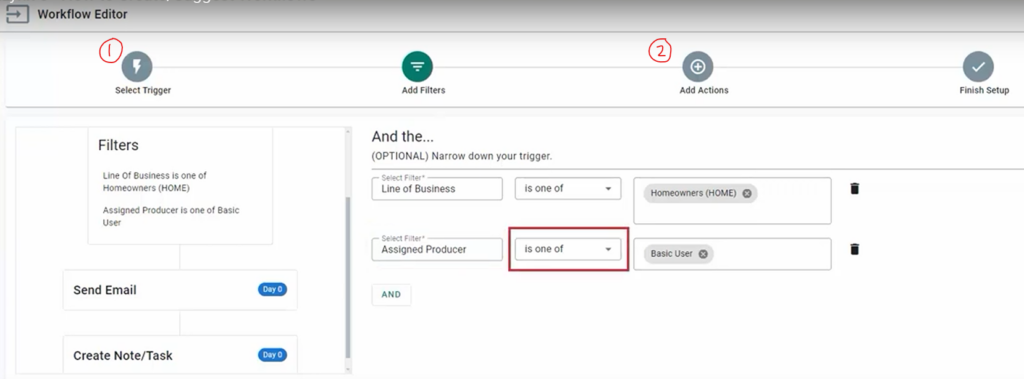Click the Basic User chip label

671,254
